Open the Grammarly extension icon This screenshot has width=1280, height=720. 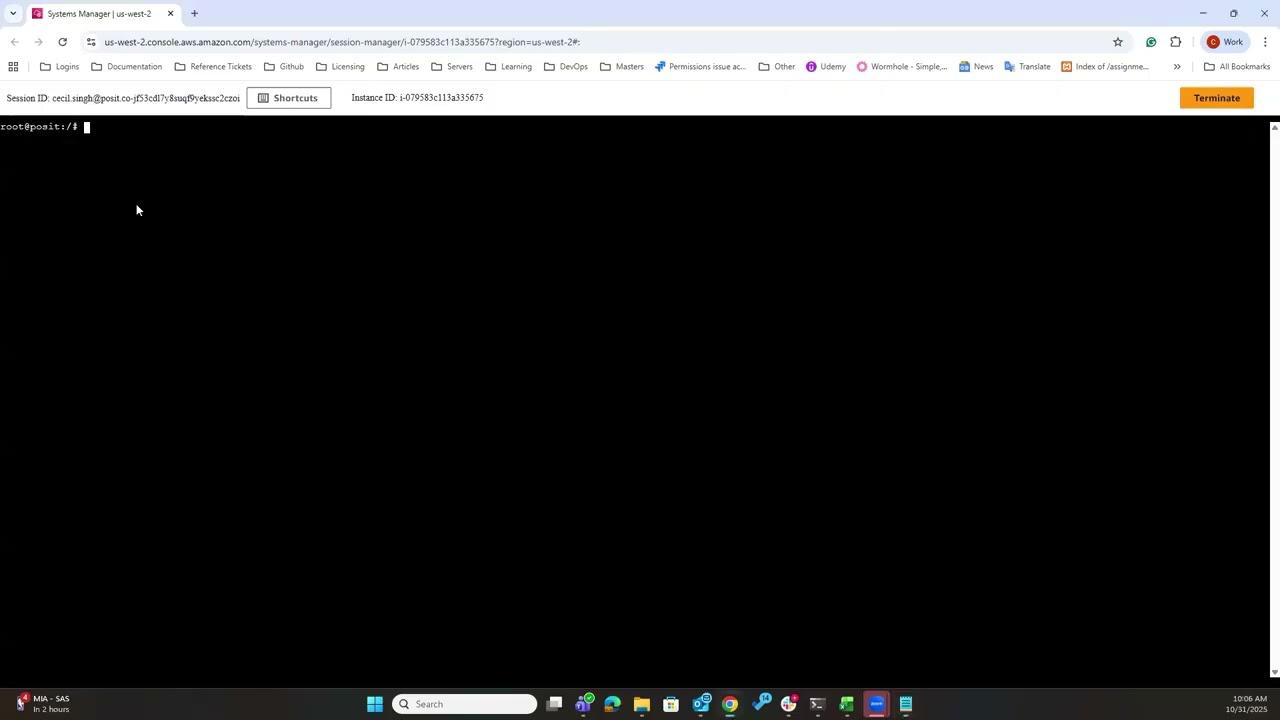click(1151, 42)
